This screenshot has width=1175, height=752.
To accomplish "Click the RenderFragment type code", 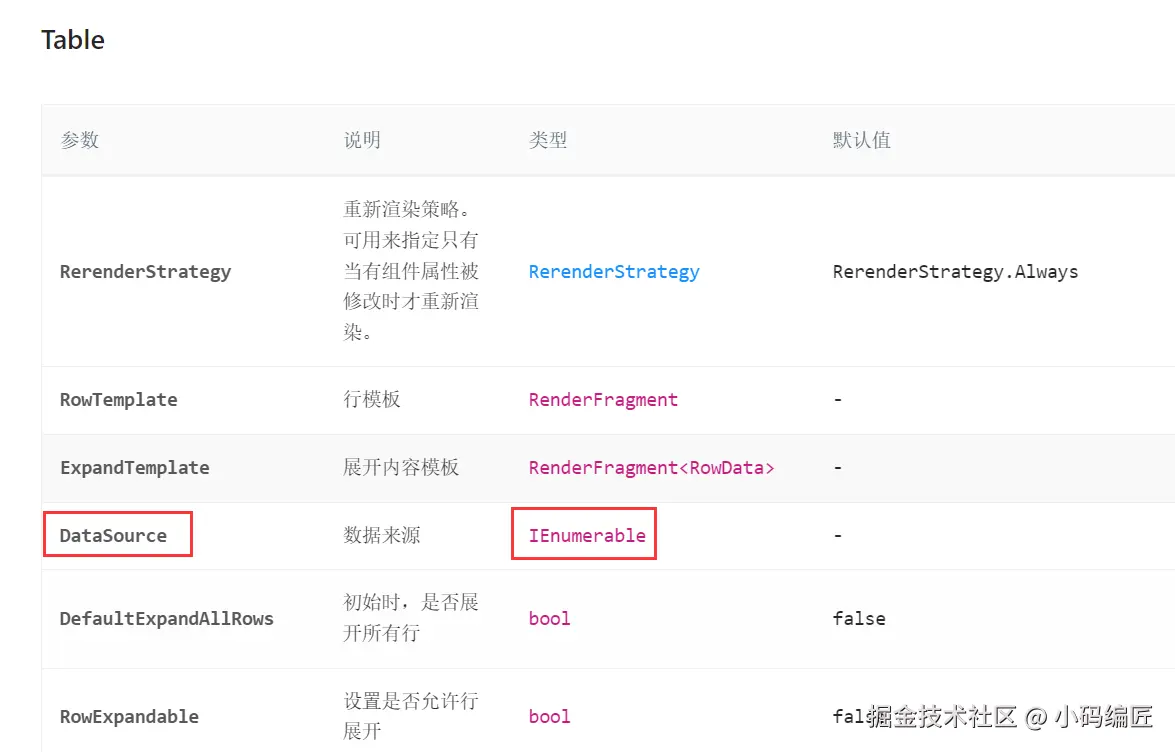I will (603, 400).
